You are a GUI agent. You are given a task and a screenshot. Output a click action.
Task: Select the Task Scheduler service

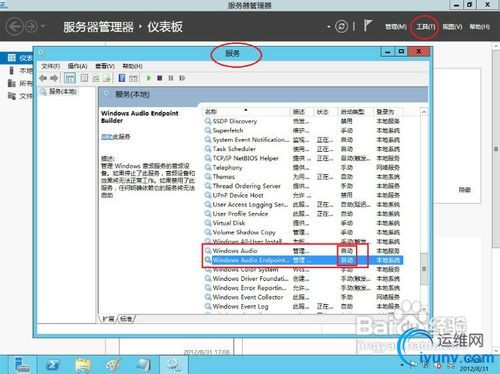pyautogui.click(x=234, y=149)
